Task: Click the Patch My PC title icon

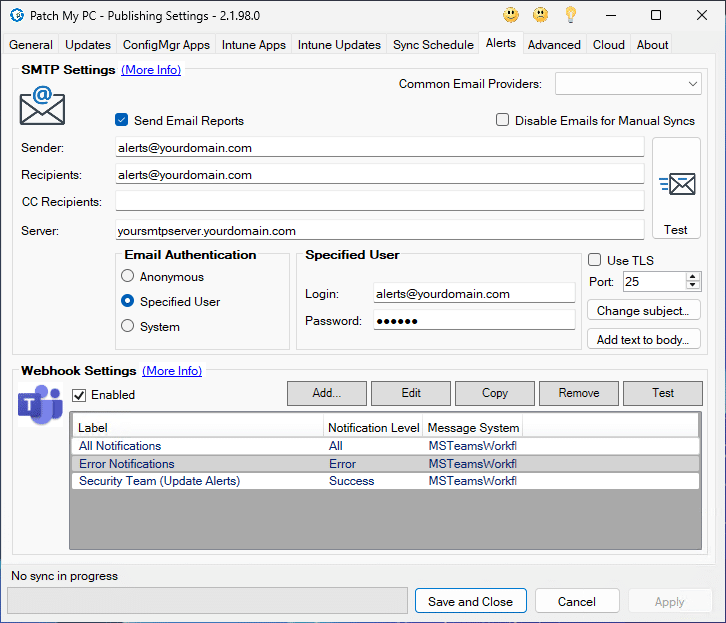Action: (x=16, y=15)
